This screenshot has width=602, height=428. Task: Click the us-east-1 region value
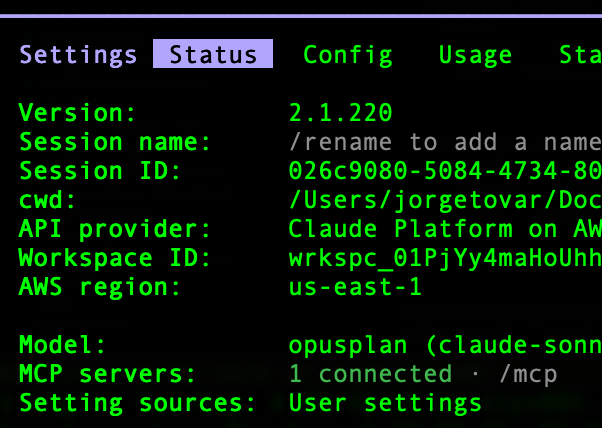point(355,287)
